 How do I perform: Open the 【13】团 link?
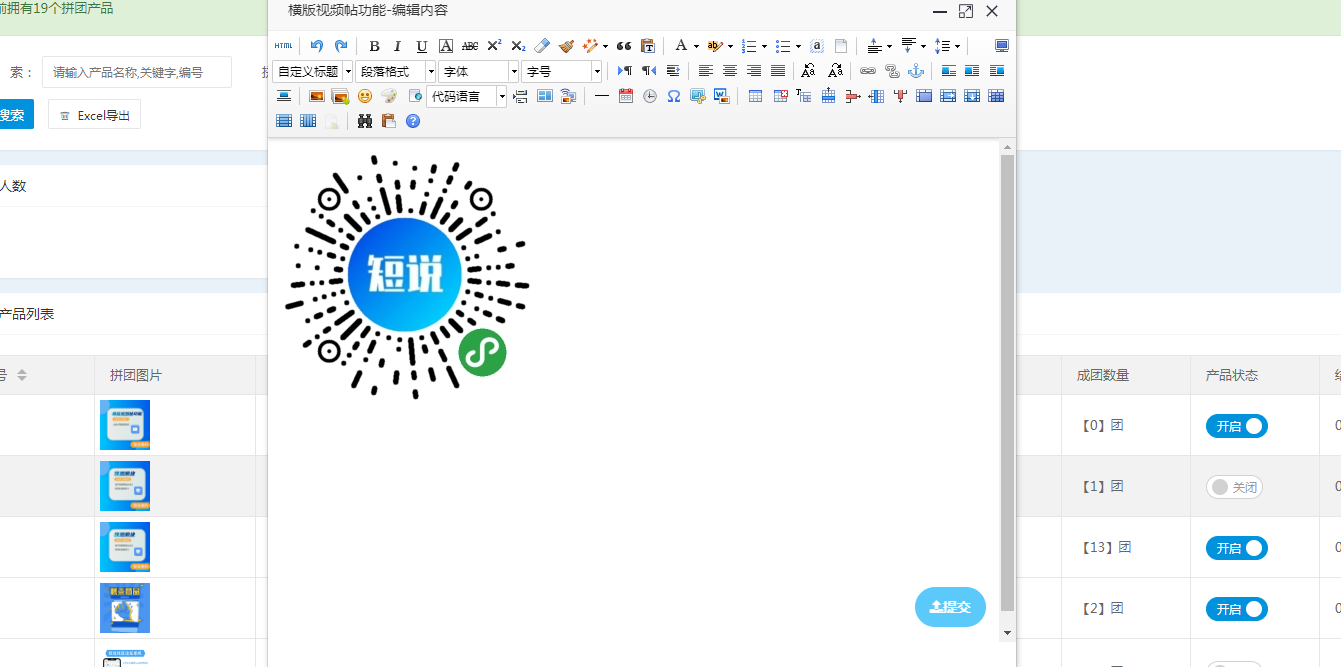point(1107,547)
